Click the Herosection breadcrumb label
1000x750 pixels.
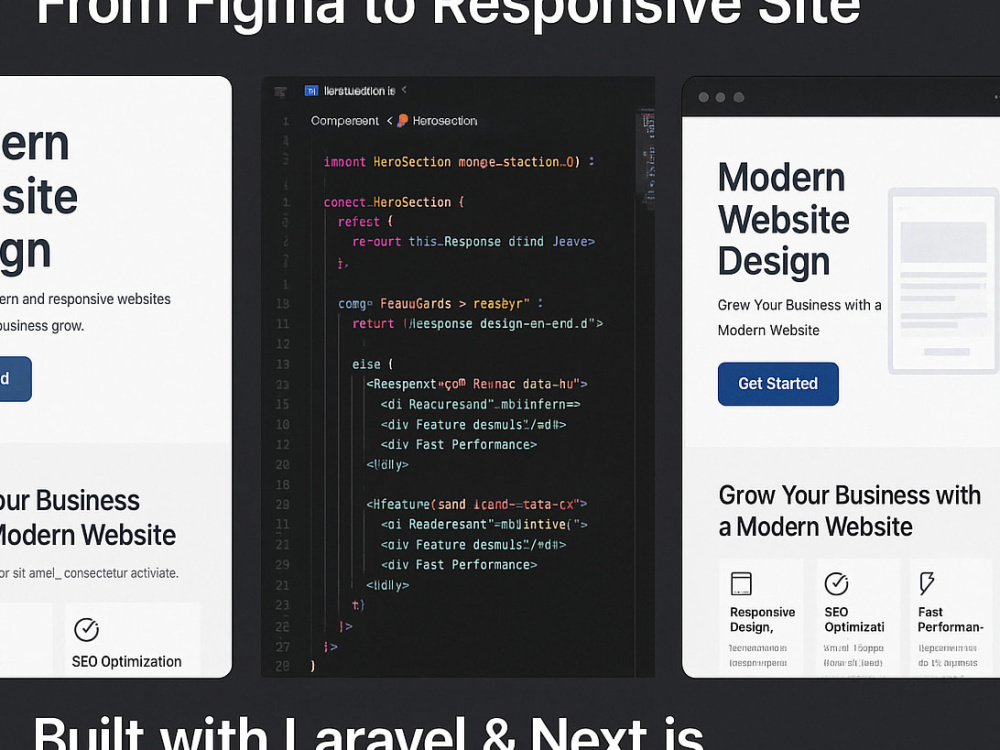point(445,121)
